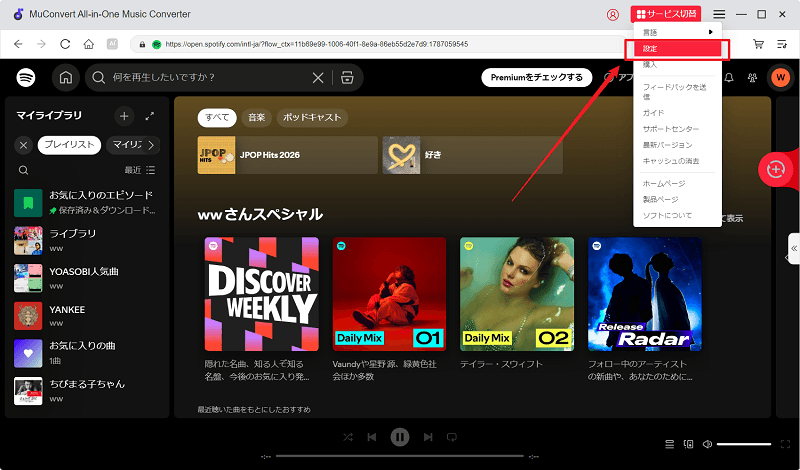Toggle repeat mode
This screenshot has height=470, width=800.
(452, 437)
